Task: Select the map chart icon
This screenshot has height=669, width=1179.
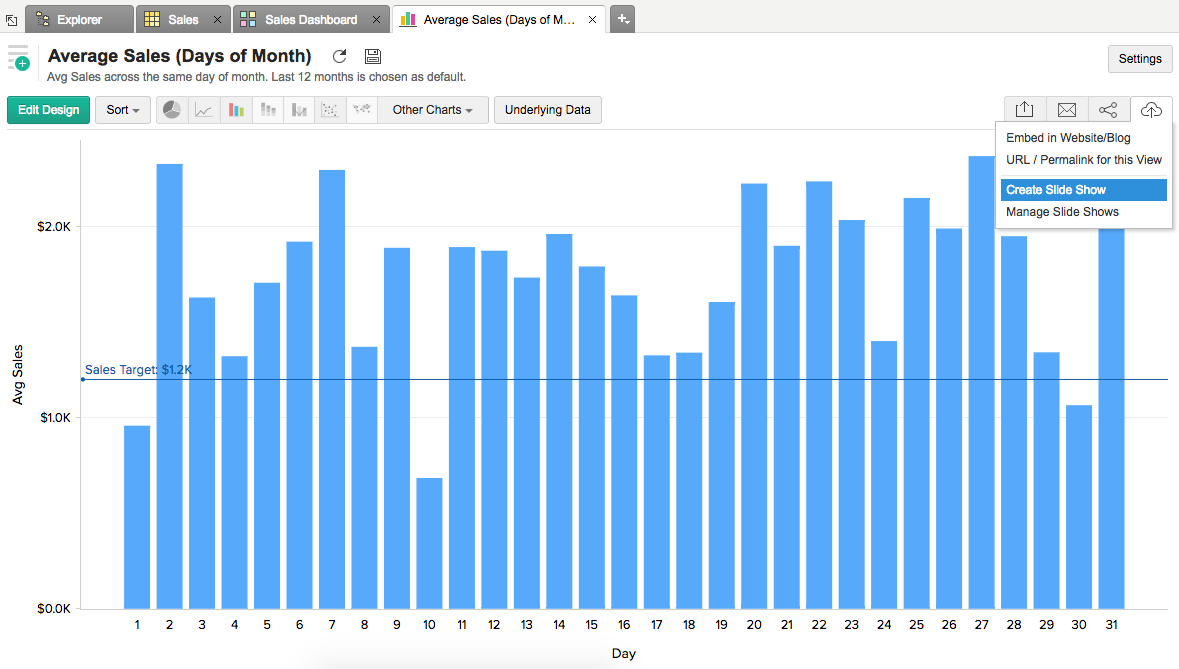Action: (361, 110)
